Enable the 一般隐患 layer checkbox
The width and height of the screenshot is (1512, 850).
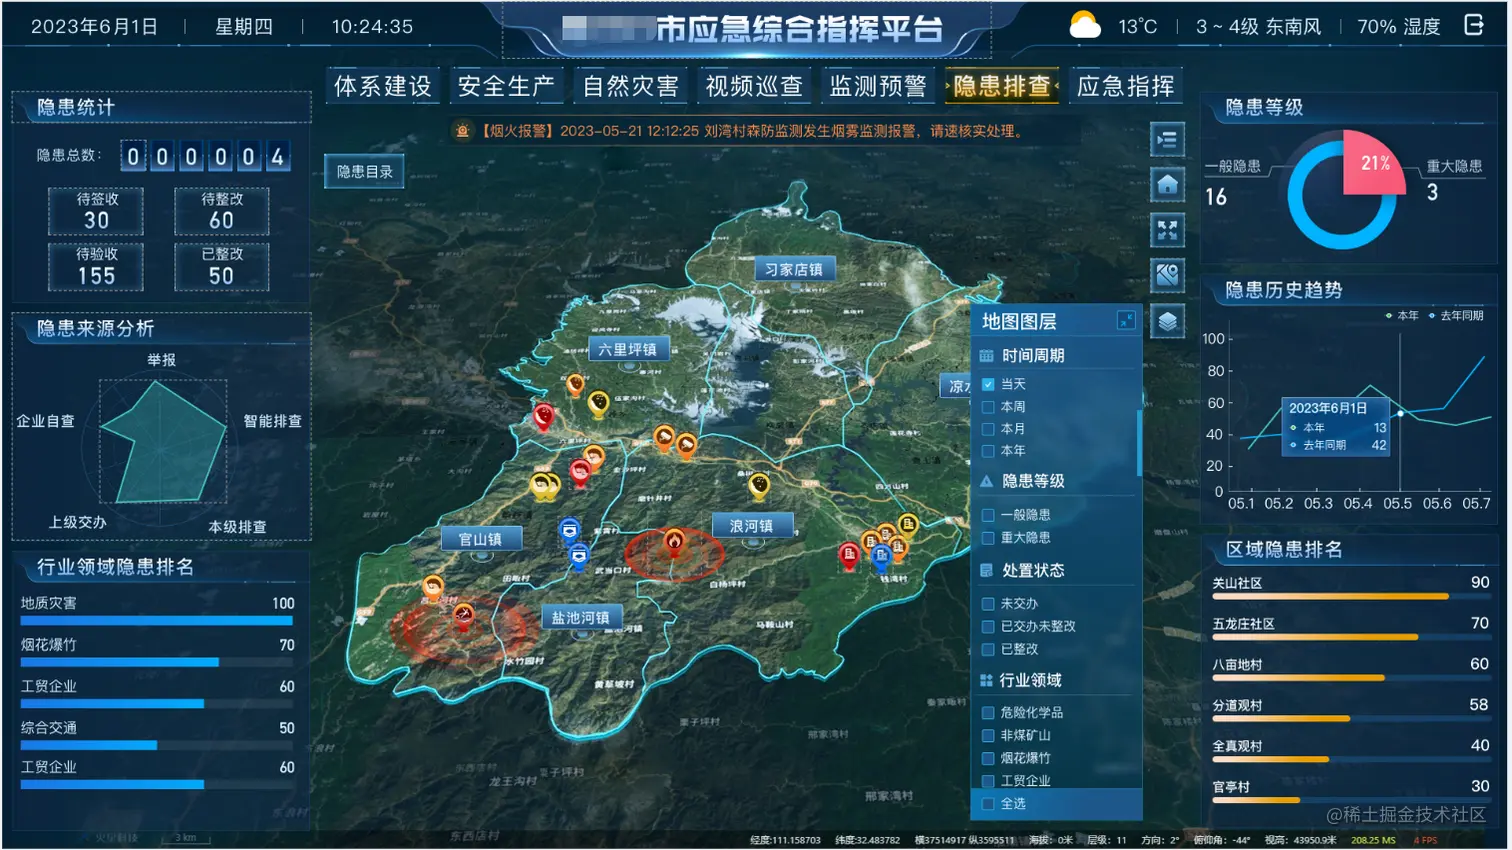pos(988,515)
